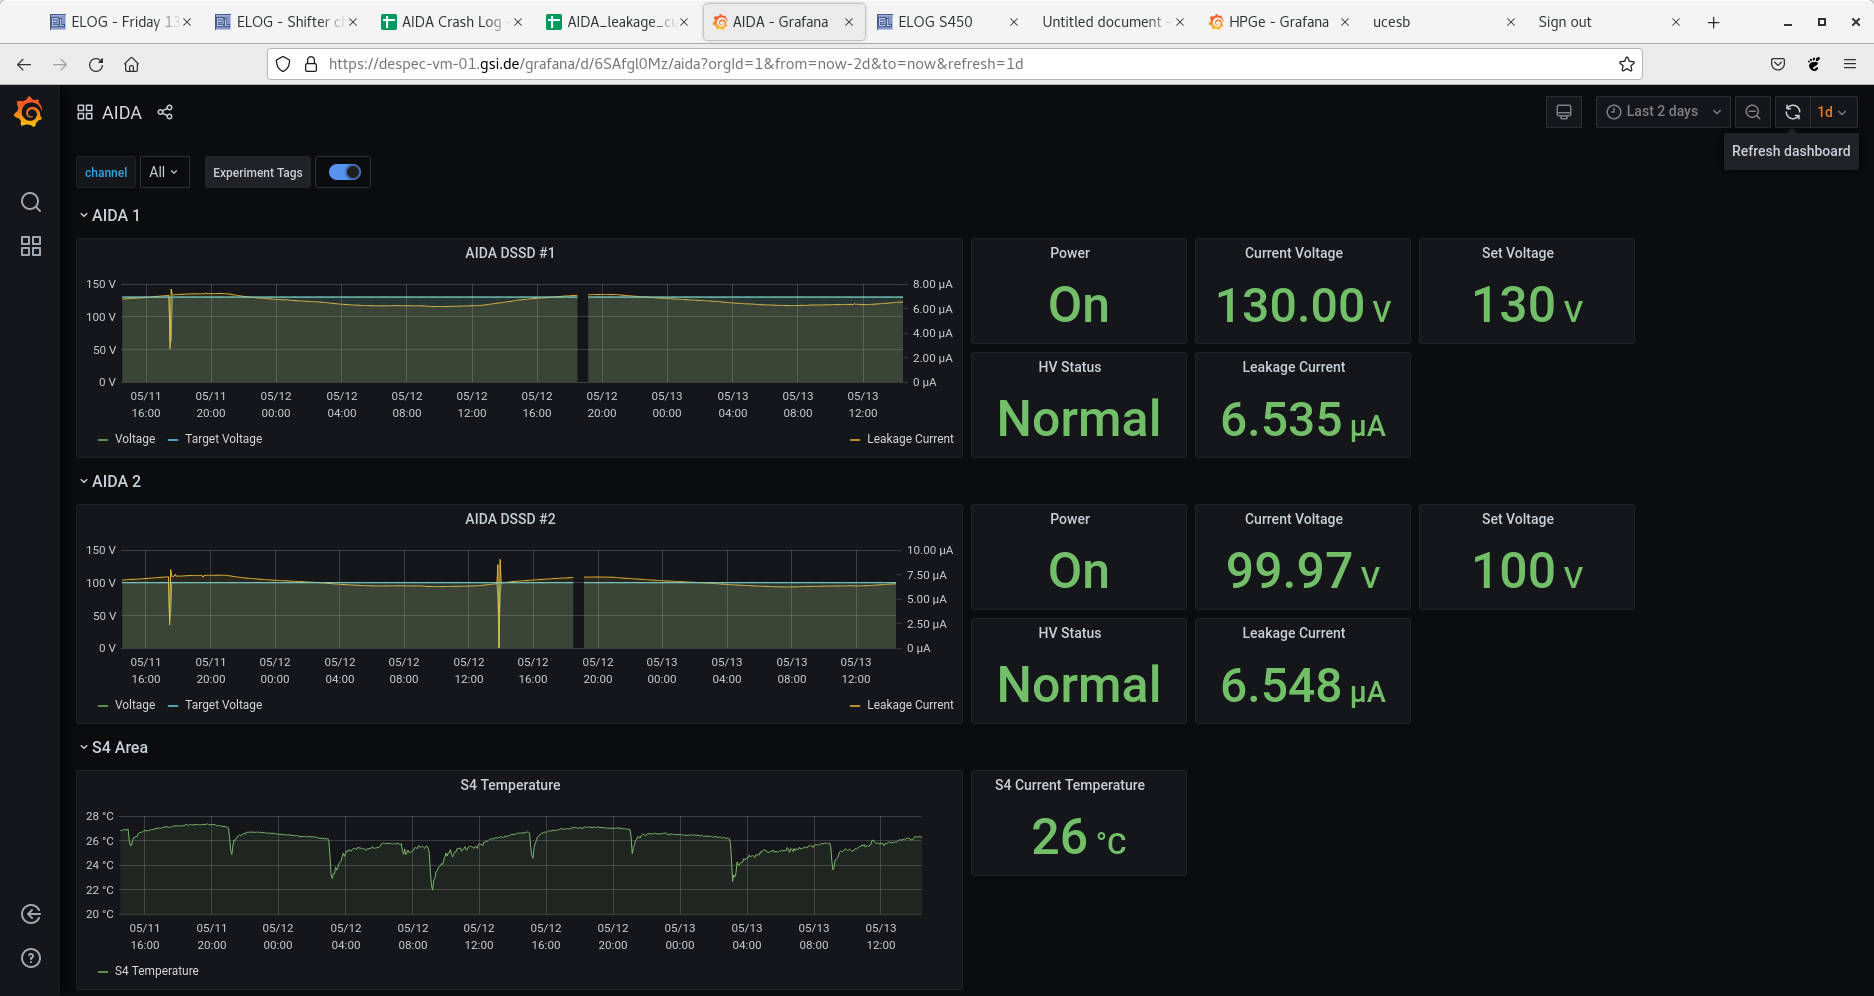Zoom out time range with magnifier icon
1874x996 pixels.
(x=1753, y=112)
